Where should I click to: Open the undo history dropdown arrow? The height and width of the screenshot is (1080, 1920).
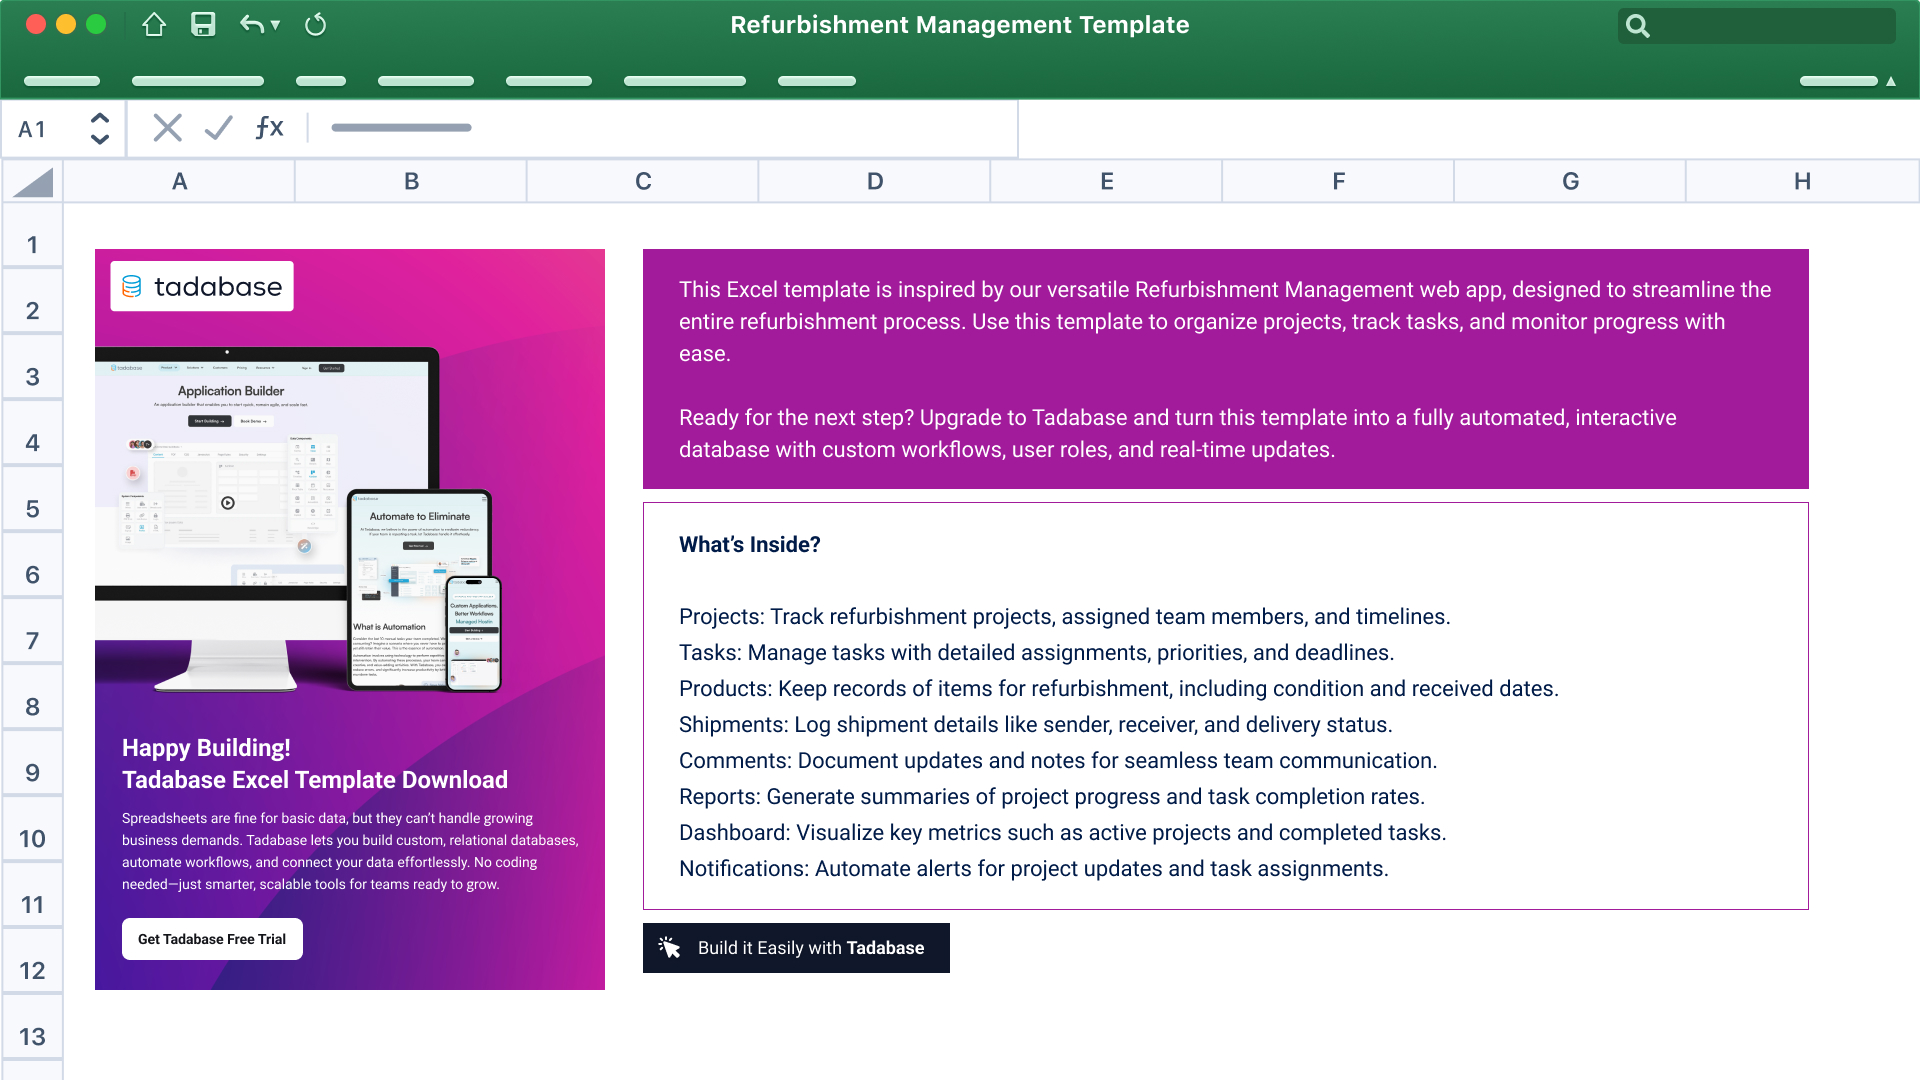click(x=275, y=25)
